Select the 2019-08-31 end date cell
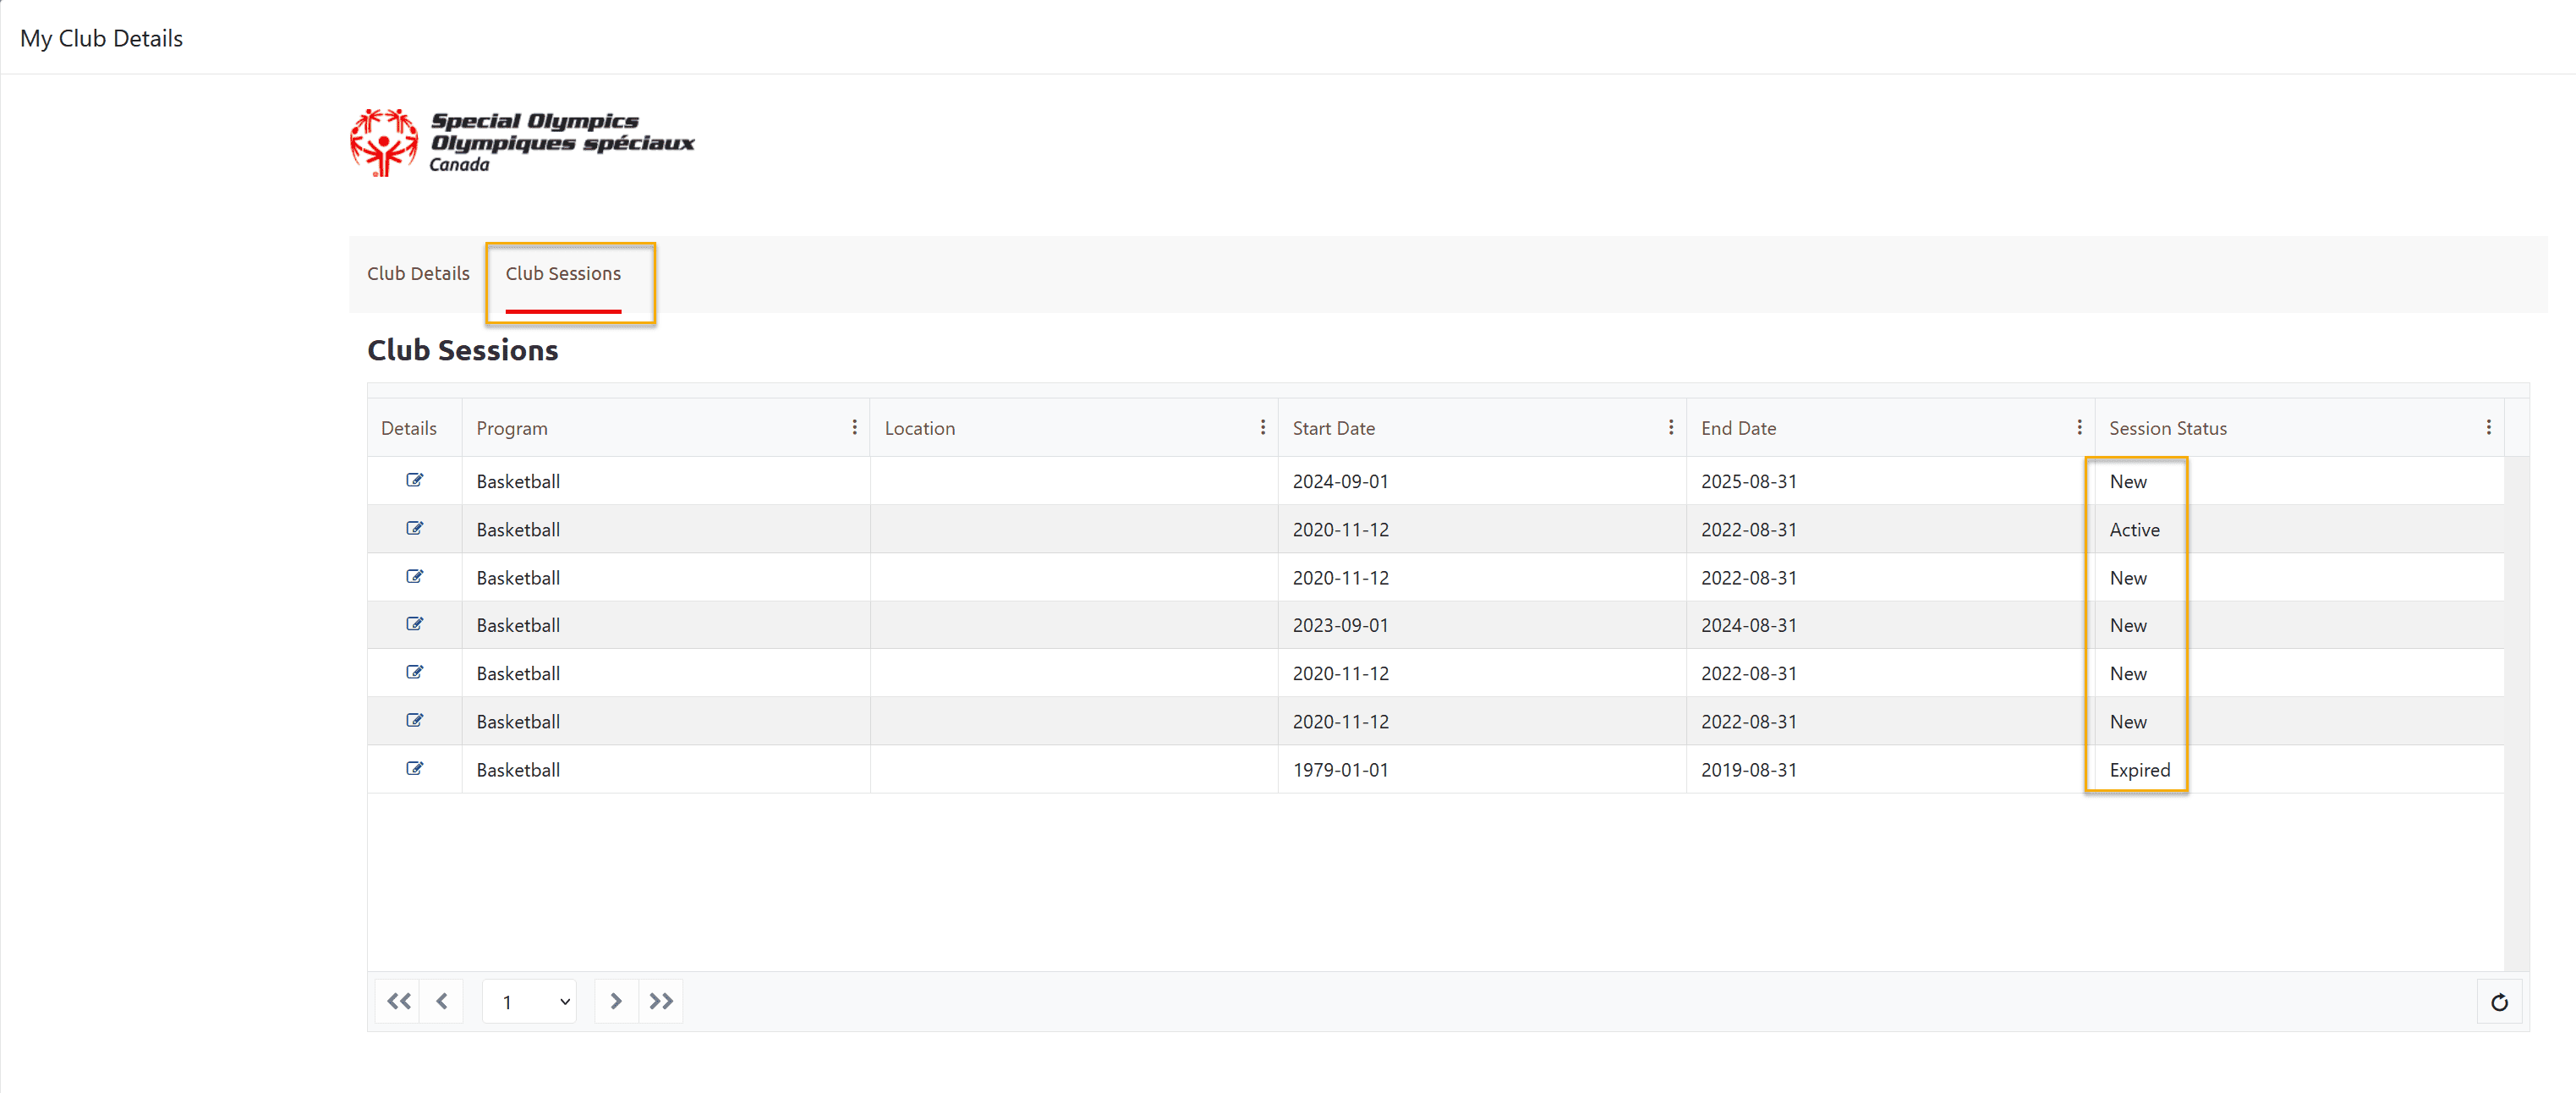2576x1093 pixels. (1889, 769)
